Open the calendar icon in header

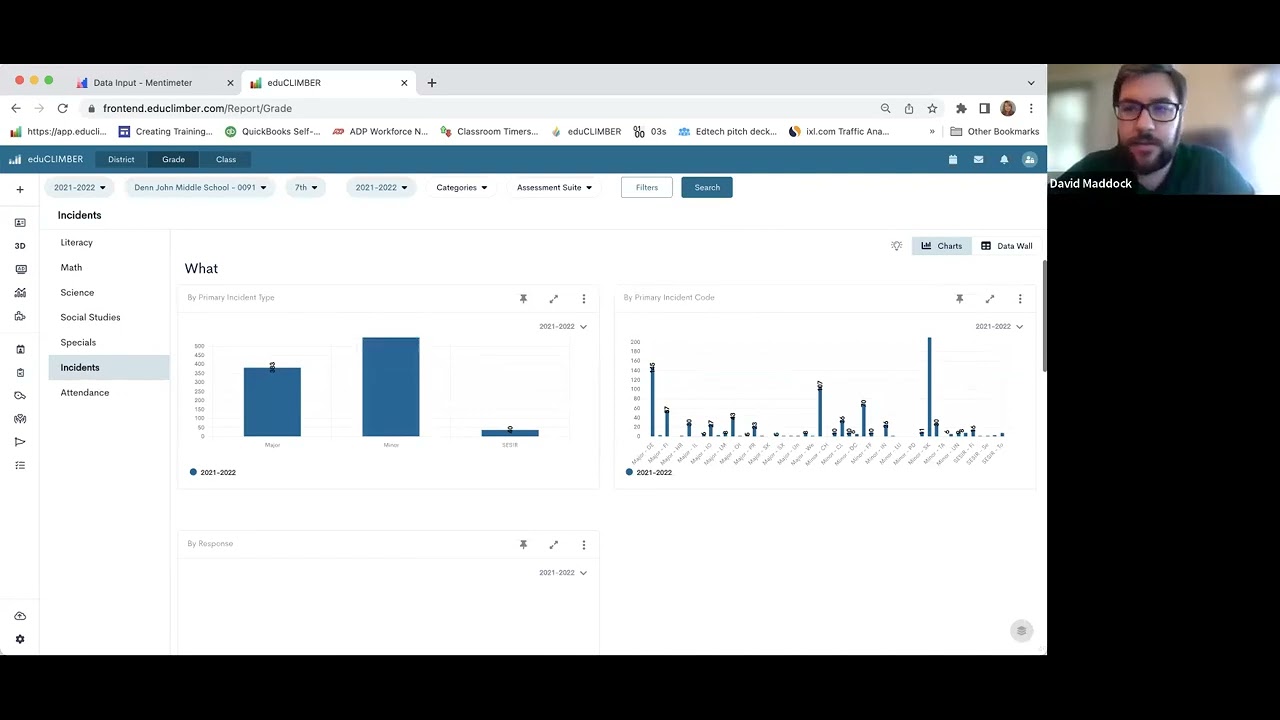pos(953,159)
